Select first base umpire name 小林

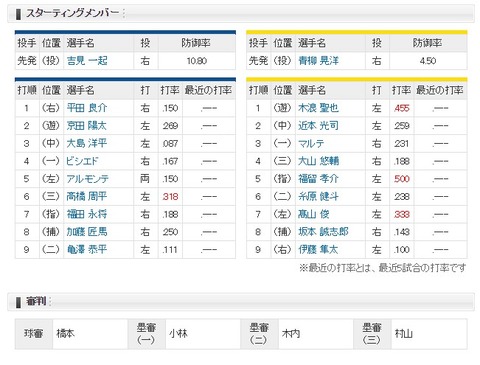pos(178,333)
